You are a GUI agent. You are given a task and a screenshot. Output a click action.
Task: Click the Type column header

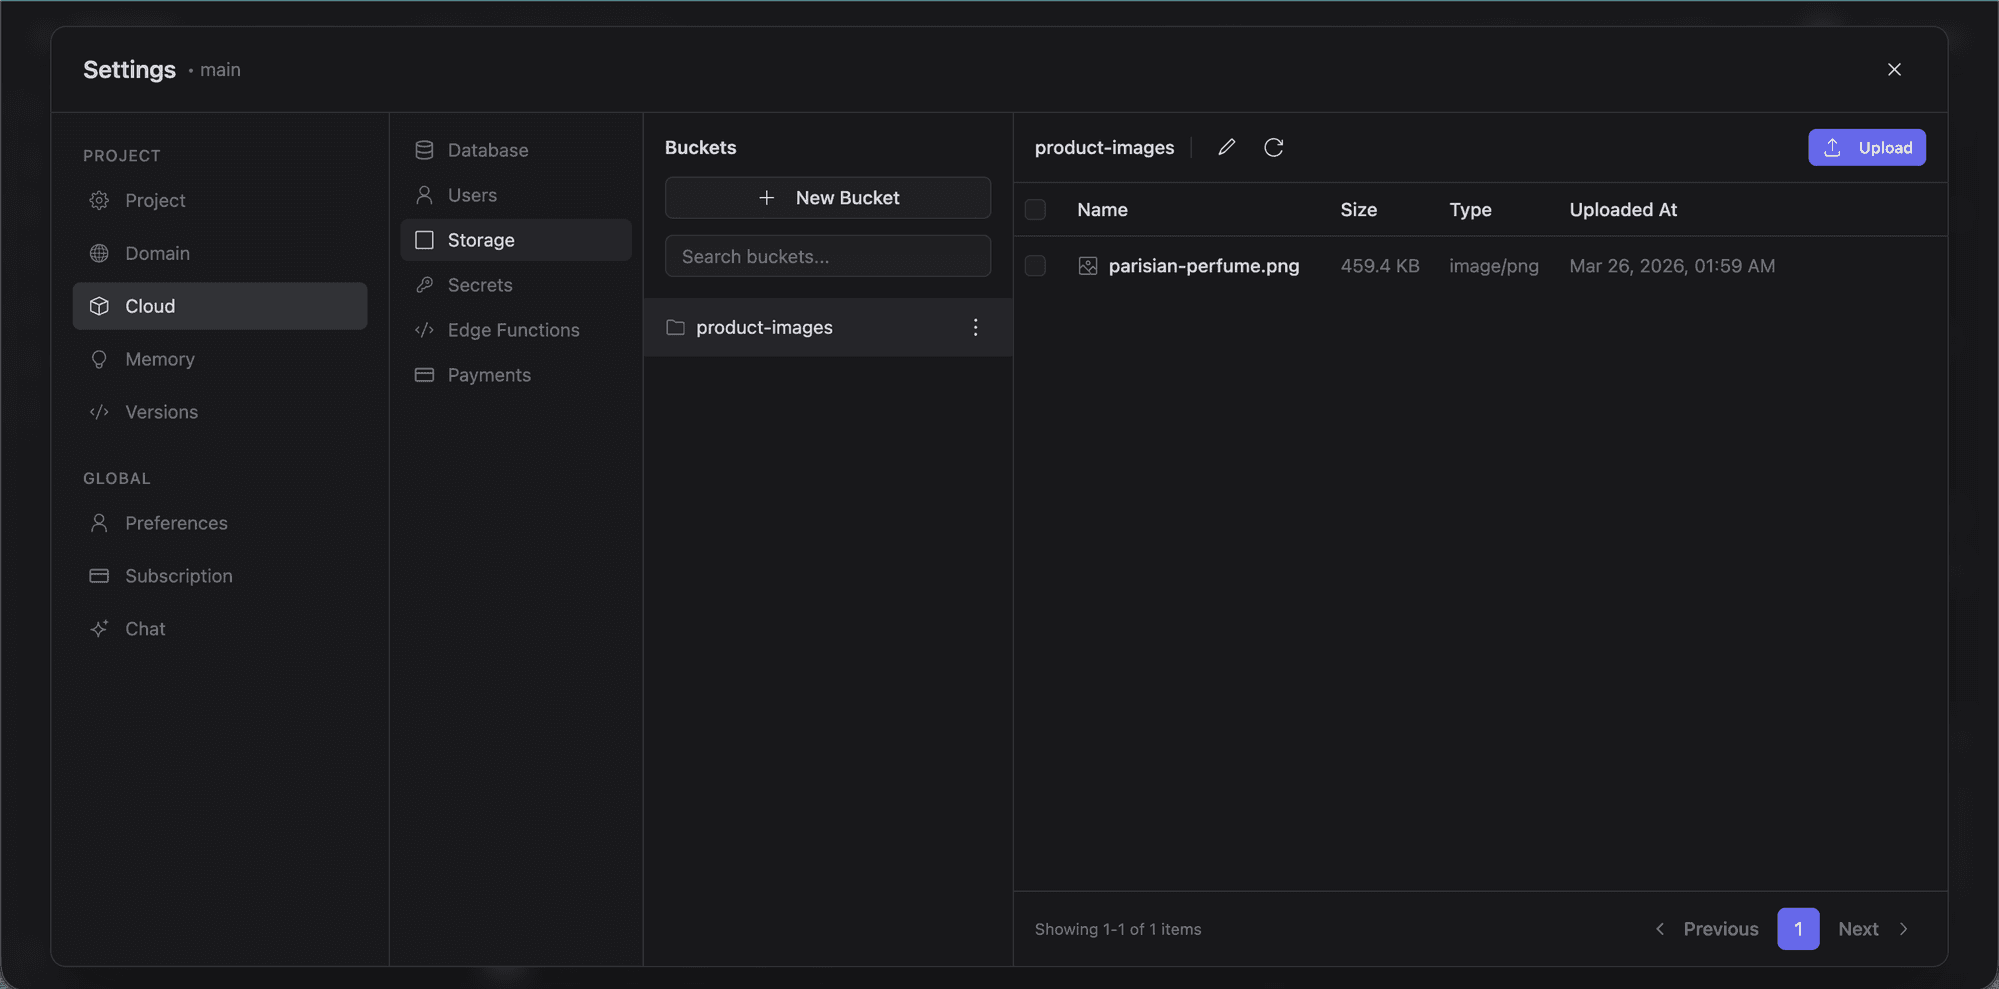(x=1470, y=210)
